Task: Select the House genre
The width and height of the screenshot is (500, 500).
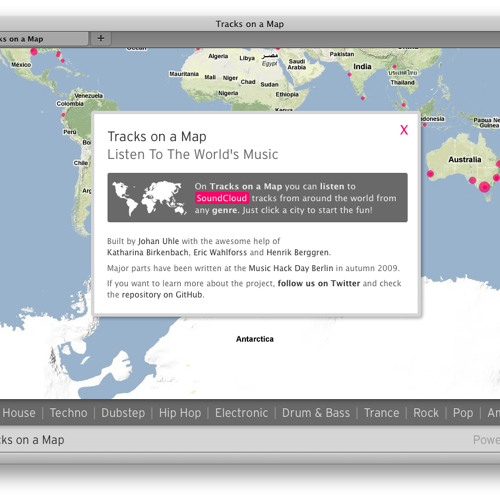Action: click(x=19, y=413)
